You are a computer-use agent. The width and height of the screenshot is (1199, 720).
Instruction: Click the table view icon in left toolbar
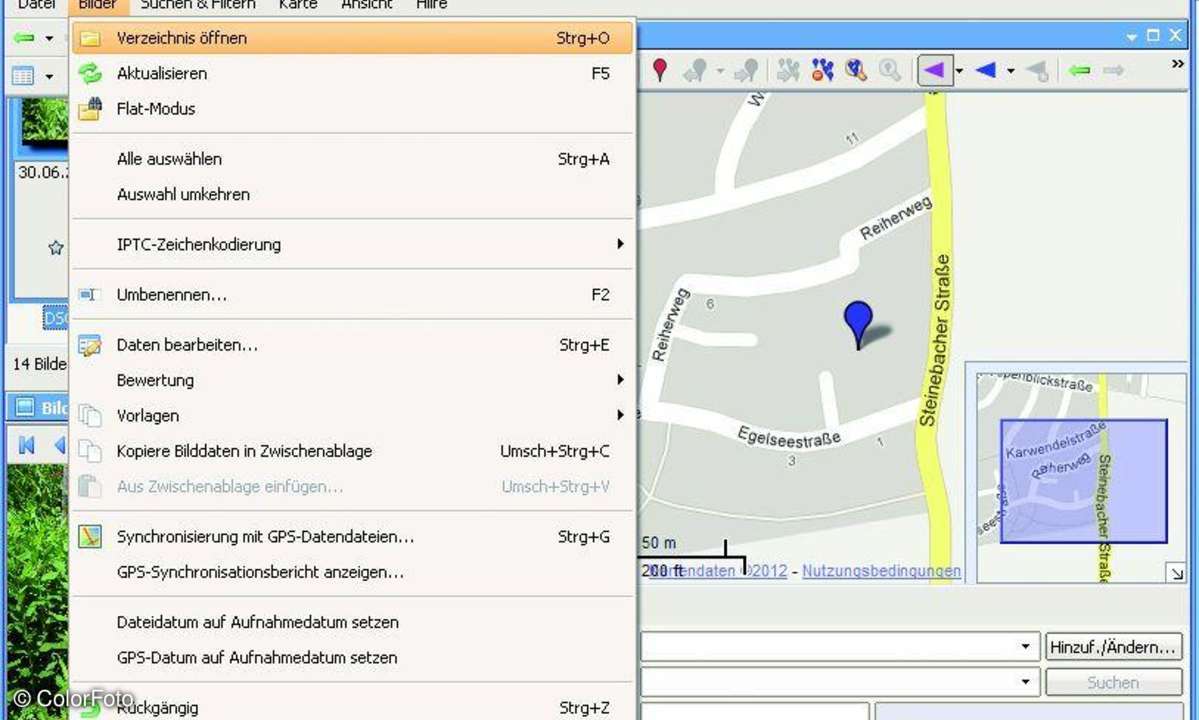[x=23, y=76]
